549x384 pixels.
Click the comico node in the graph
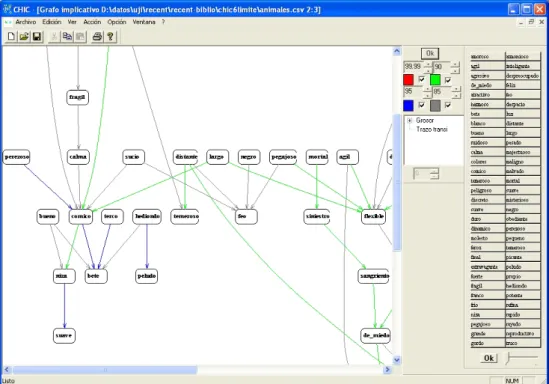click(x=81, y=216)
